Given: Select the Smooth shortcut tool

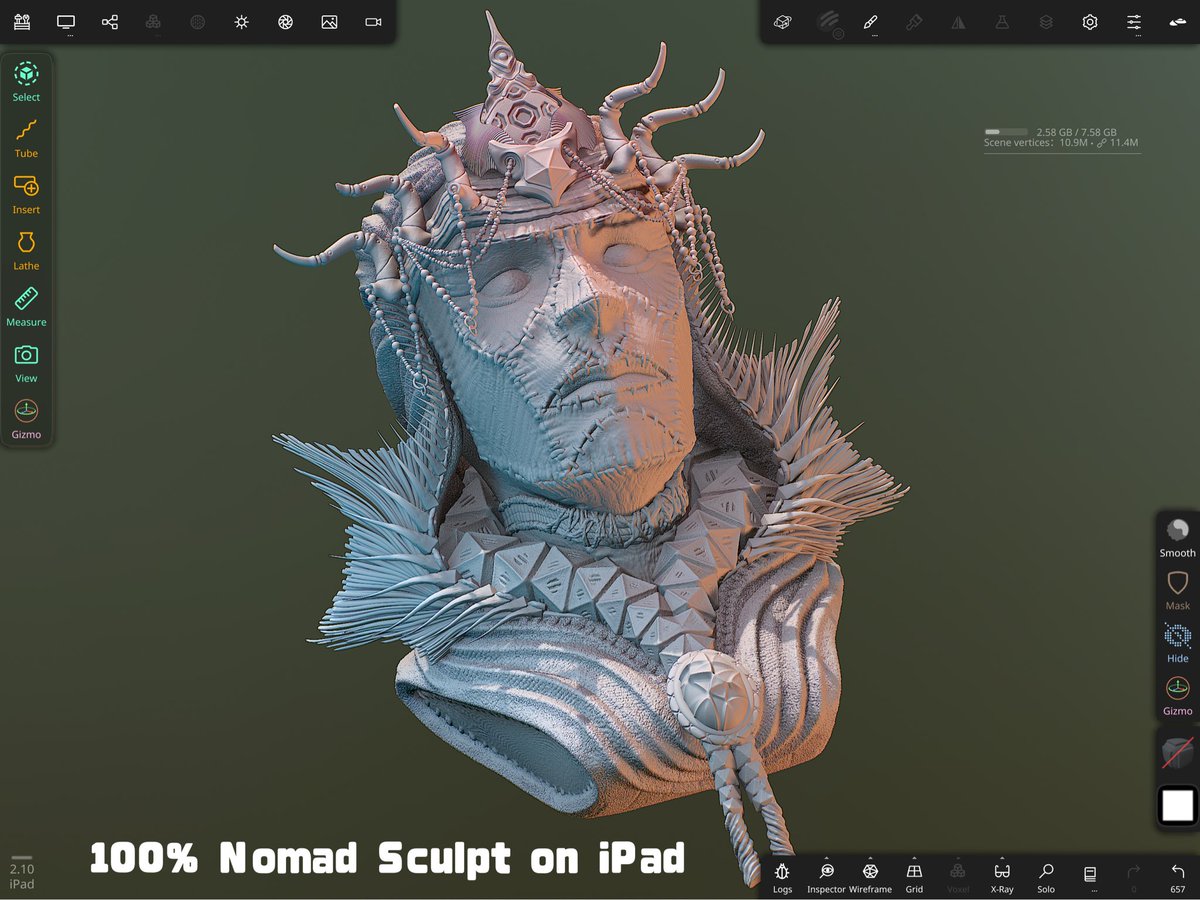Looking at the screenshot, I should [x=1177, y=537].
